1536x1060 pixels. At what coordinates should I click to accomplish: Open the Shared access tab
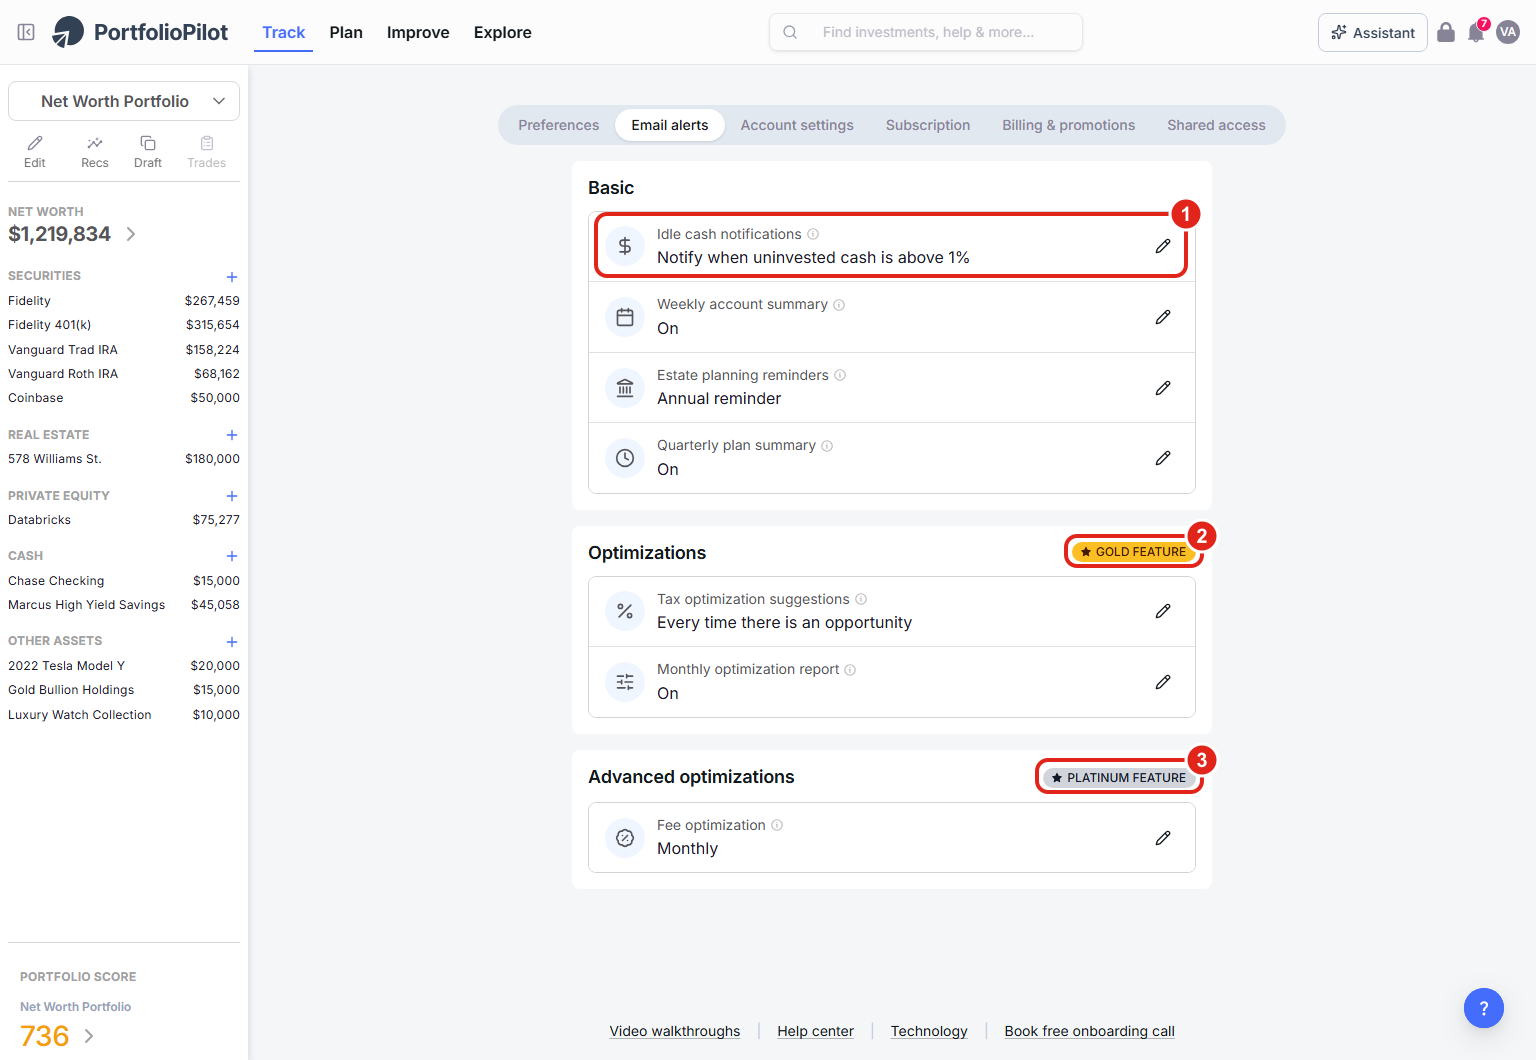click(1216, 125)
